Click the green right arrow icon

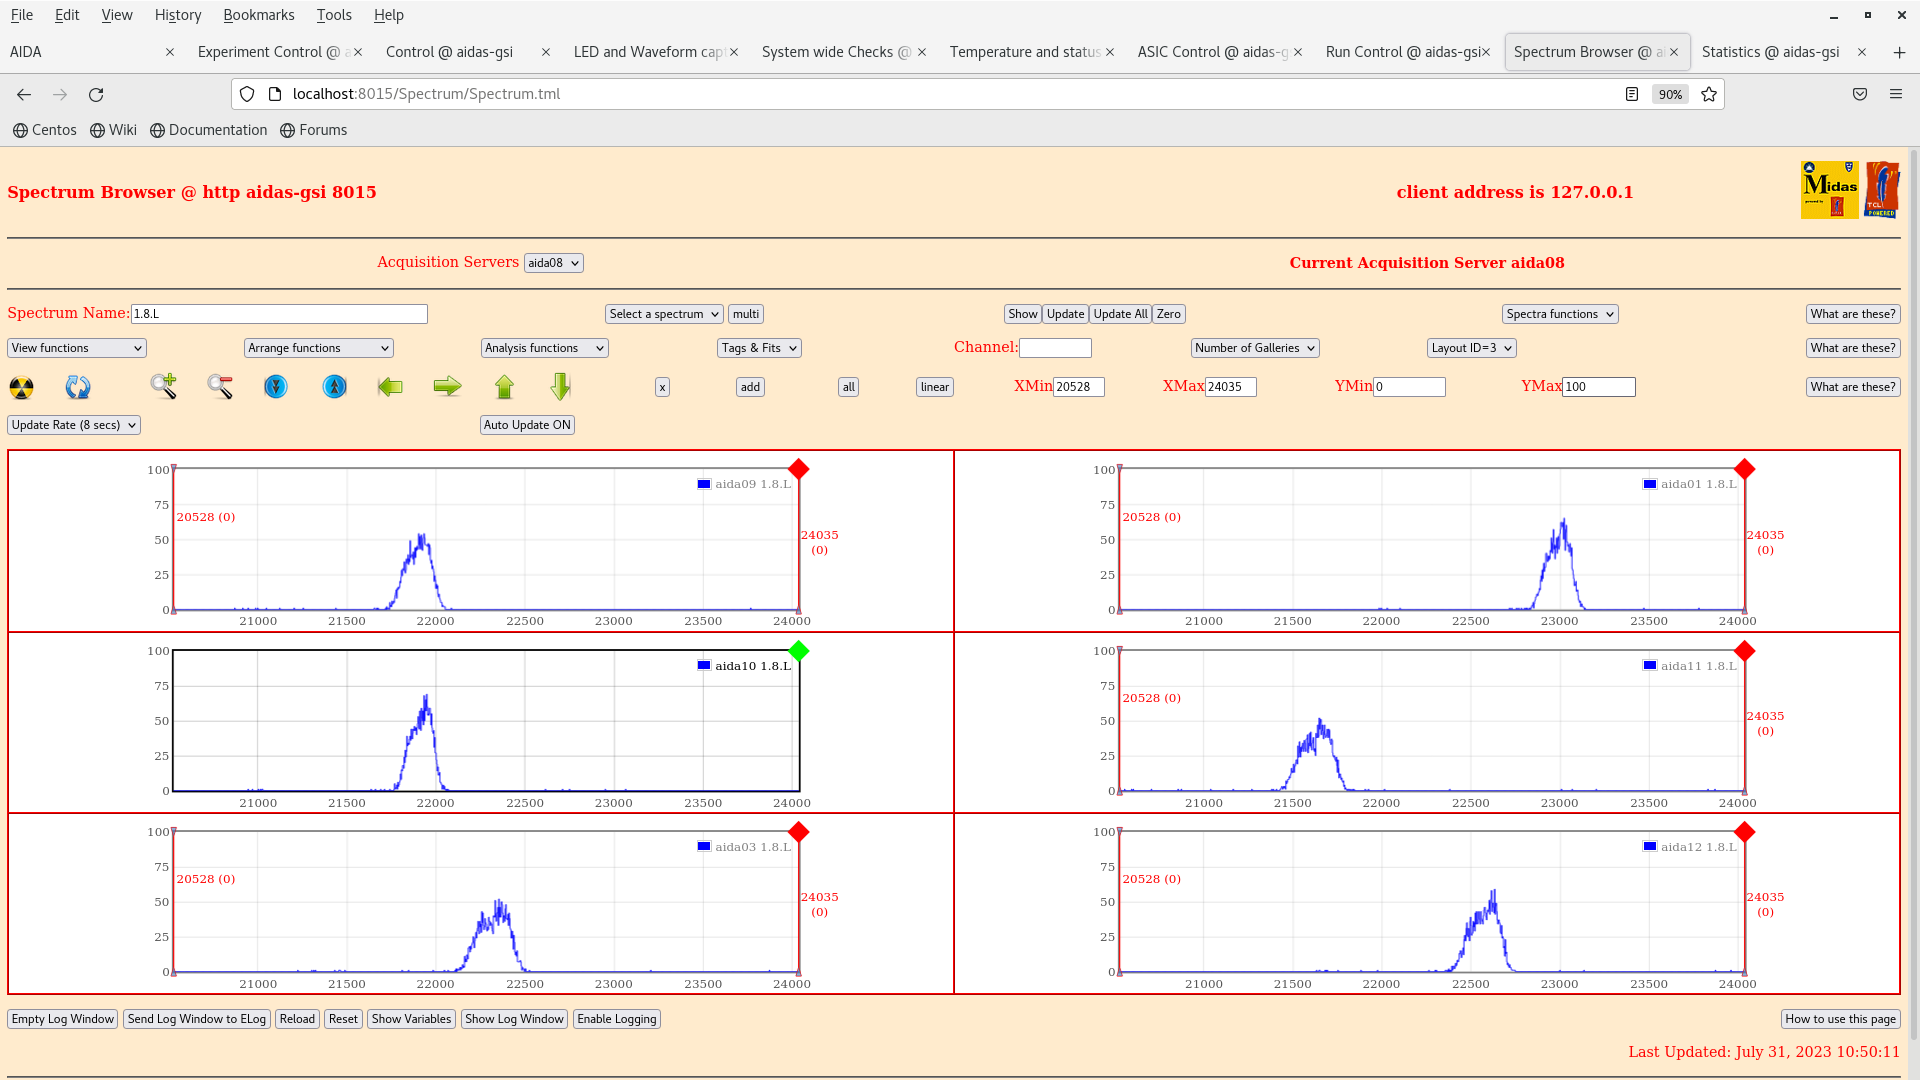point(447,386)
